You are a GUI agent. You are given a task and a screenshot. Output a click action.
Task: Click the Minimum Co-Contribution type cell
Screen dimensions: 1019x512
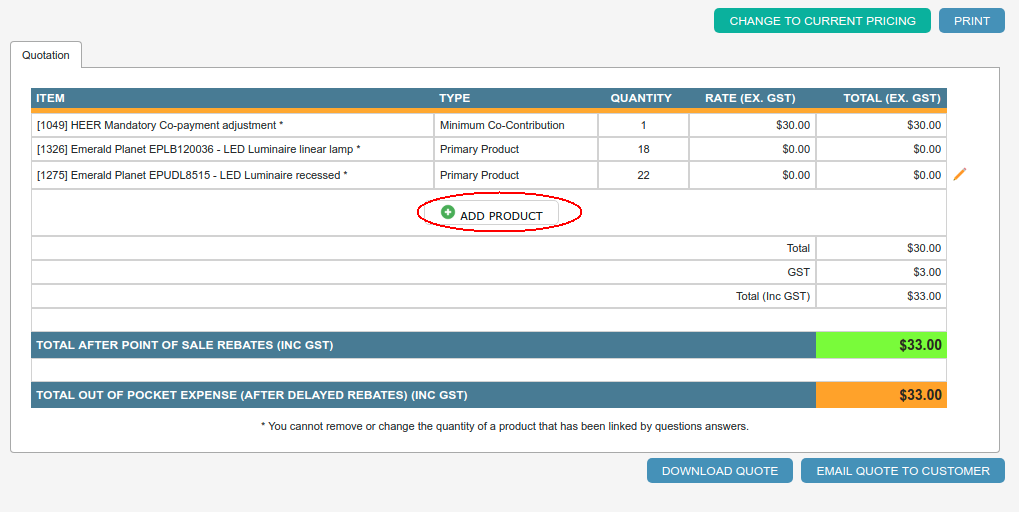pos(502,125)
